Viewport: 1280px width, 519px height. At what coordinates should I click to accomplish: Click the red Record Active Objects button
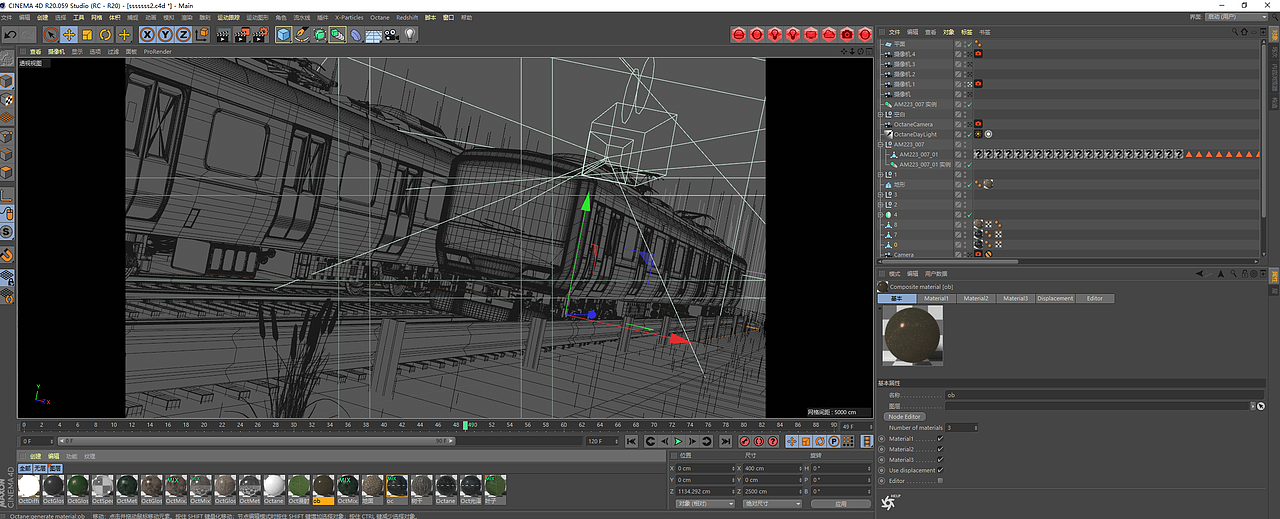point(744,441)
